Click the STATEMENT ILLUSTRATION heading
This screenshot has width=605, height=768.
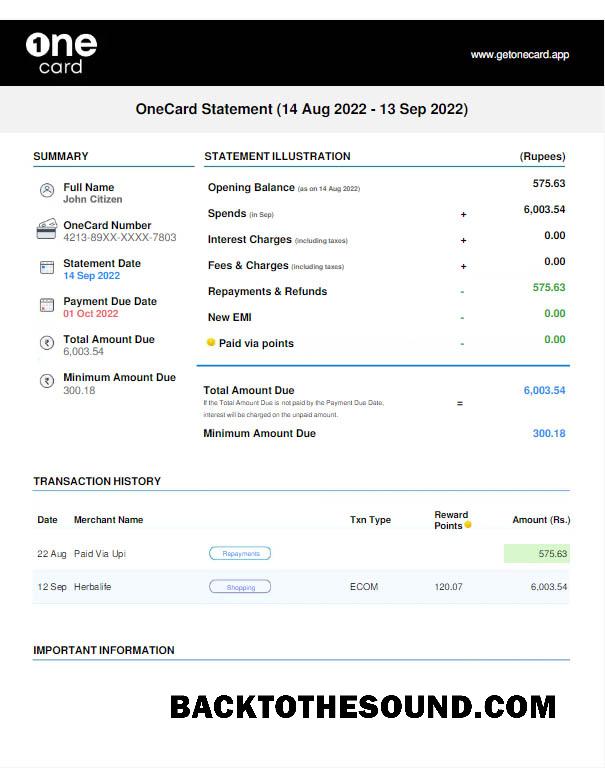(x=277, y=156)
